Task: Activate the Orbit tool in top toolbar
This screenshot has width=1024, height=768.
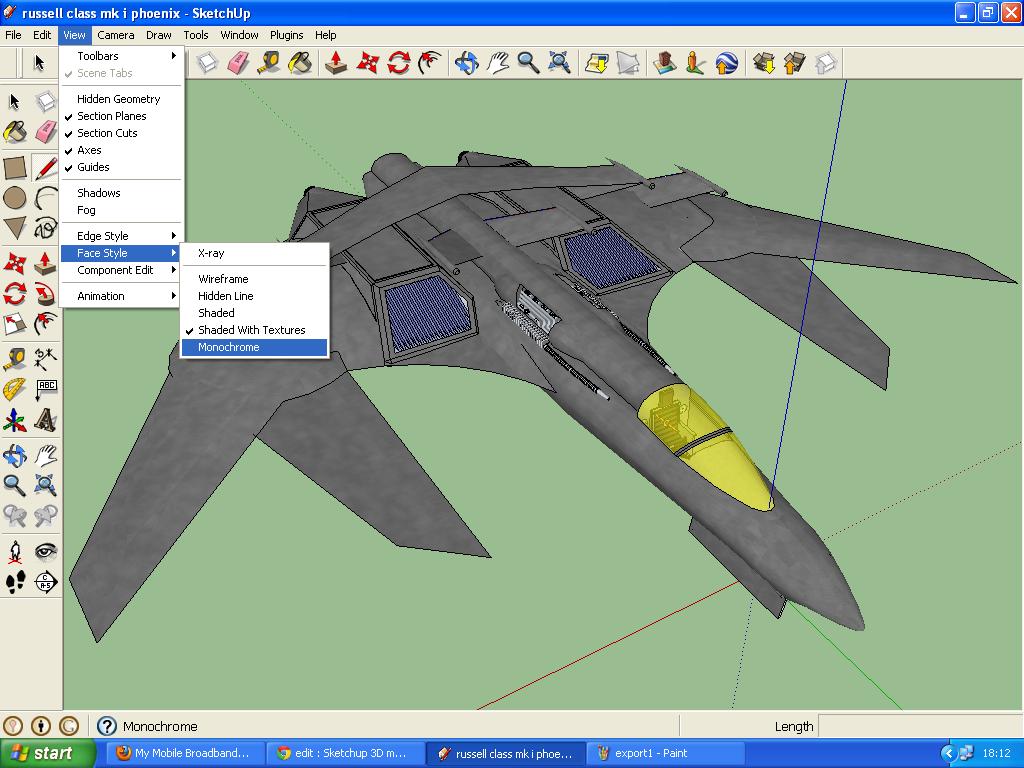Action: point(467,63)
